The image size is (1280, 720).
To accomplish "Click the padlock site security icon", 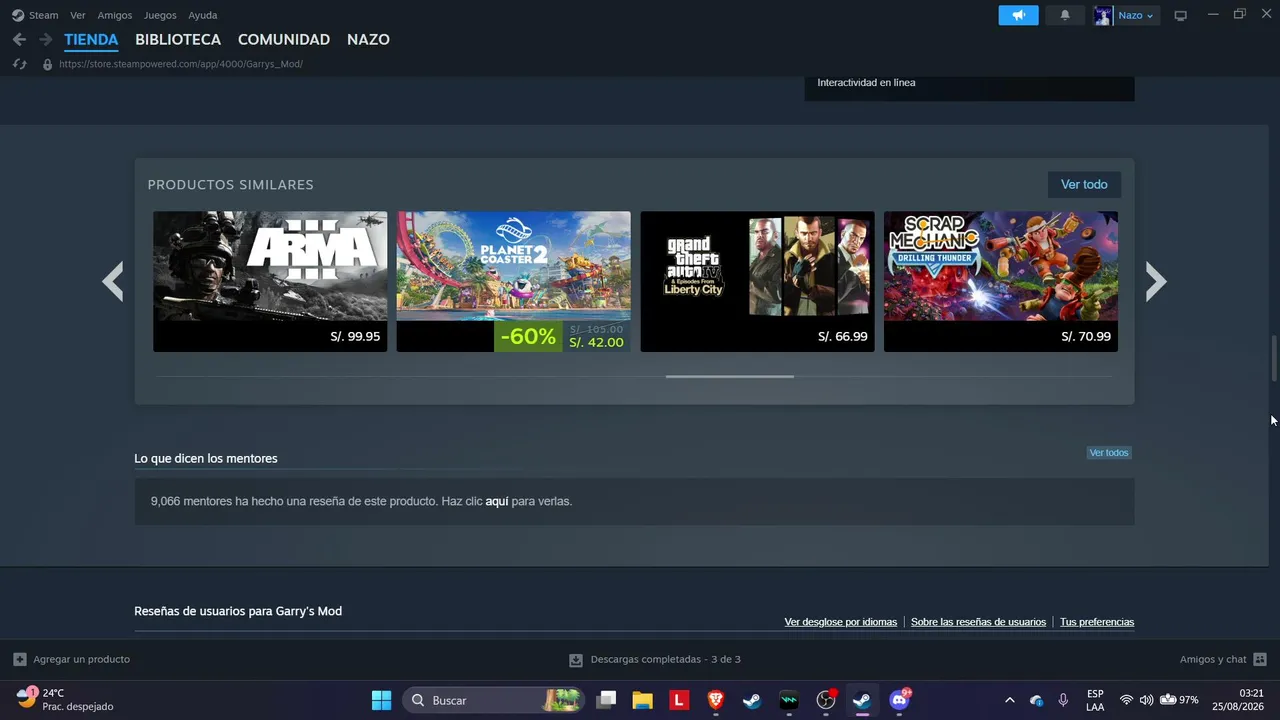I will (x=47, y=64).
